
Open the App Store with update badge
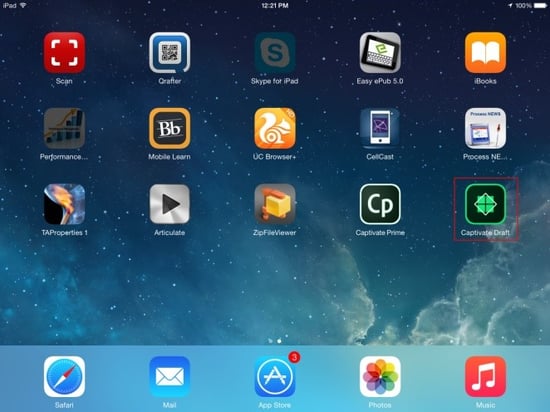click(x=275, y=377)
